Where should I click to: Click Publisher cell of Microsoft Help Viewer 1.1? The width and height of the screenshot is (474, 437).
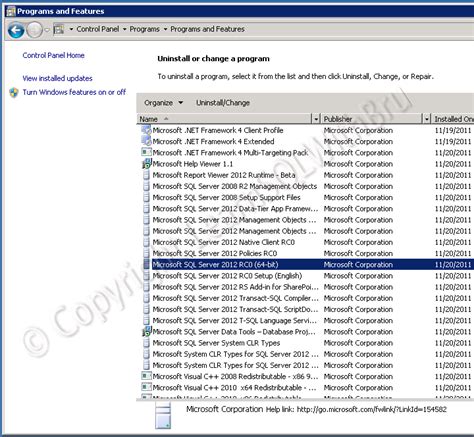coord(358,164)
